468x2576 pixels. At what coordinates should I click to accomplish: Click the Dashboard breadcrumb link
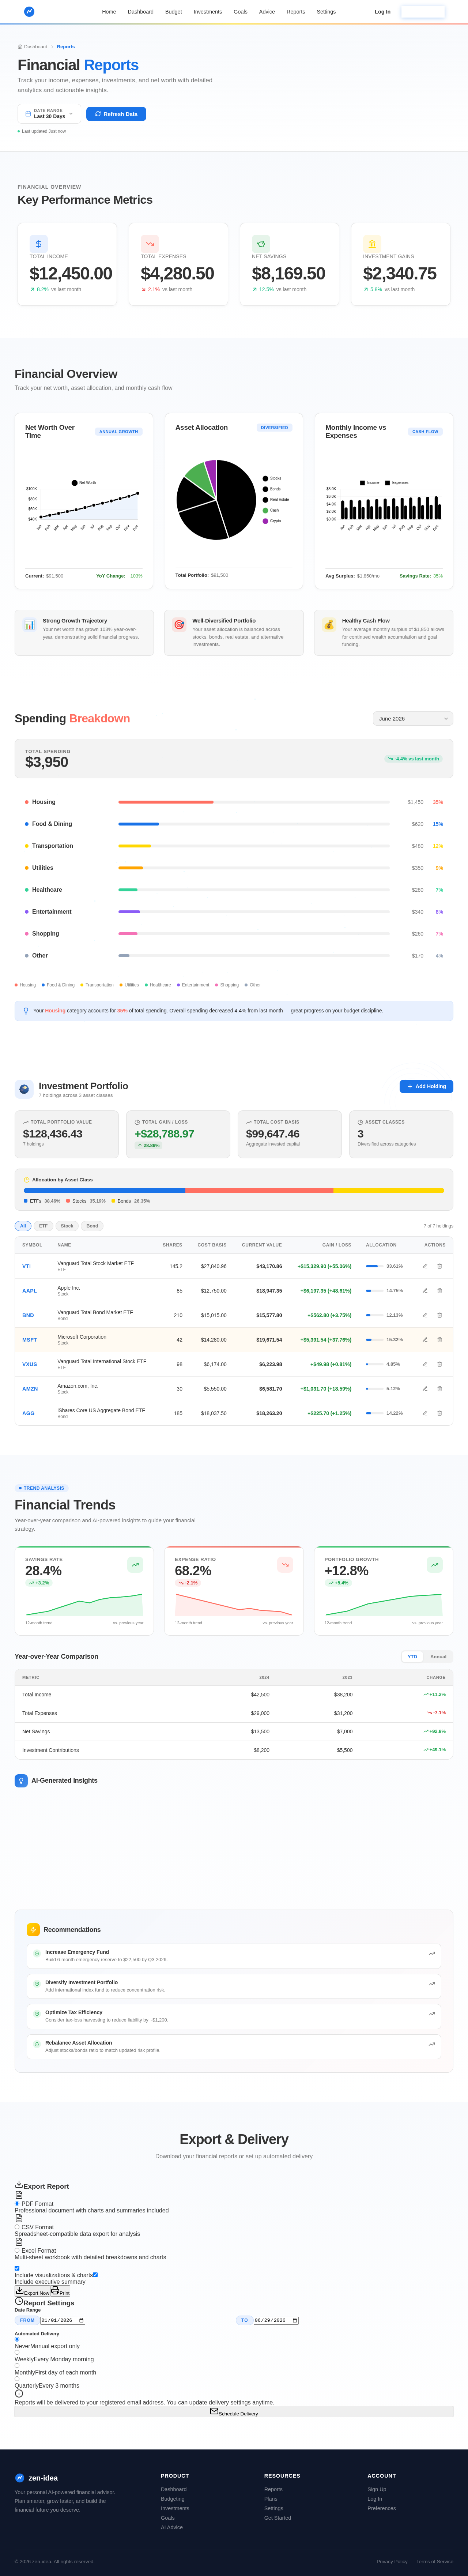pyautogui.click(x=33, y=47)
